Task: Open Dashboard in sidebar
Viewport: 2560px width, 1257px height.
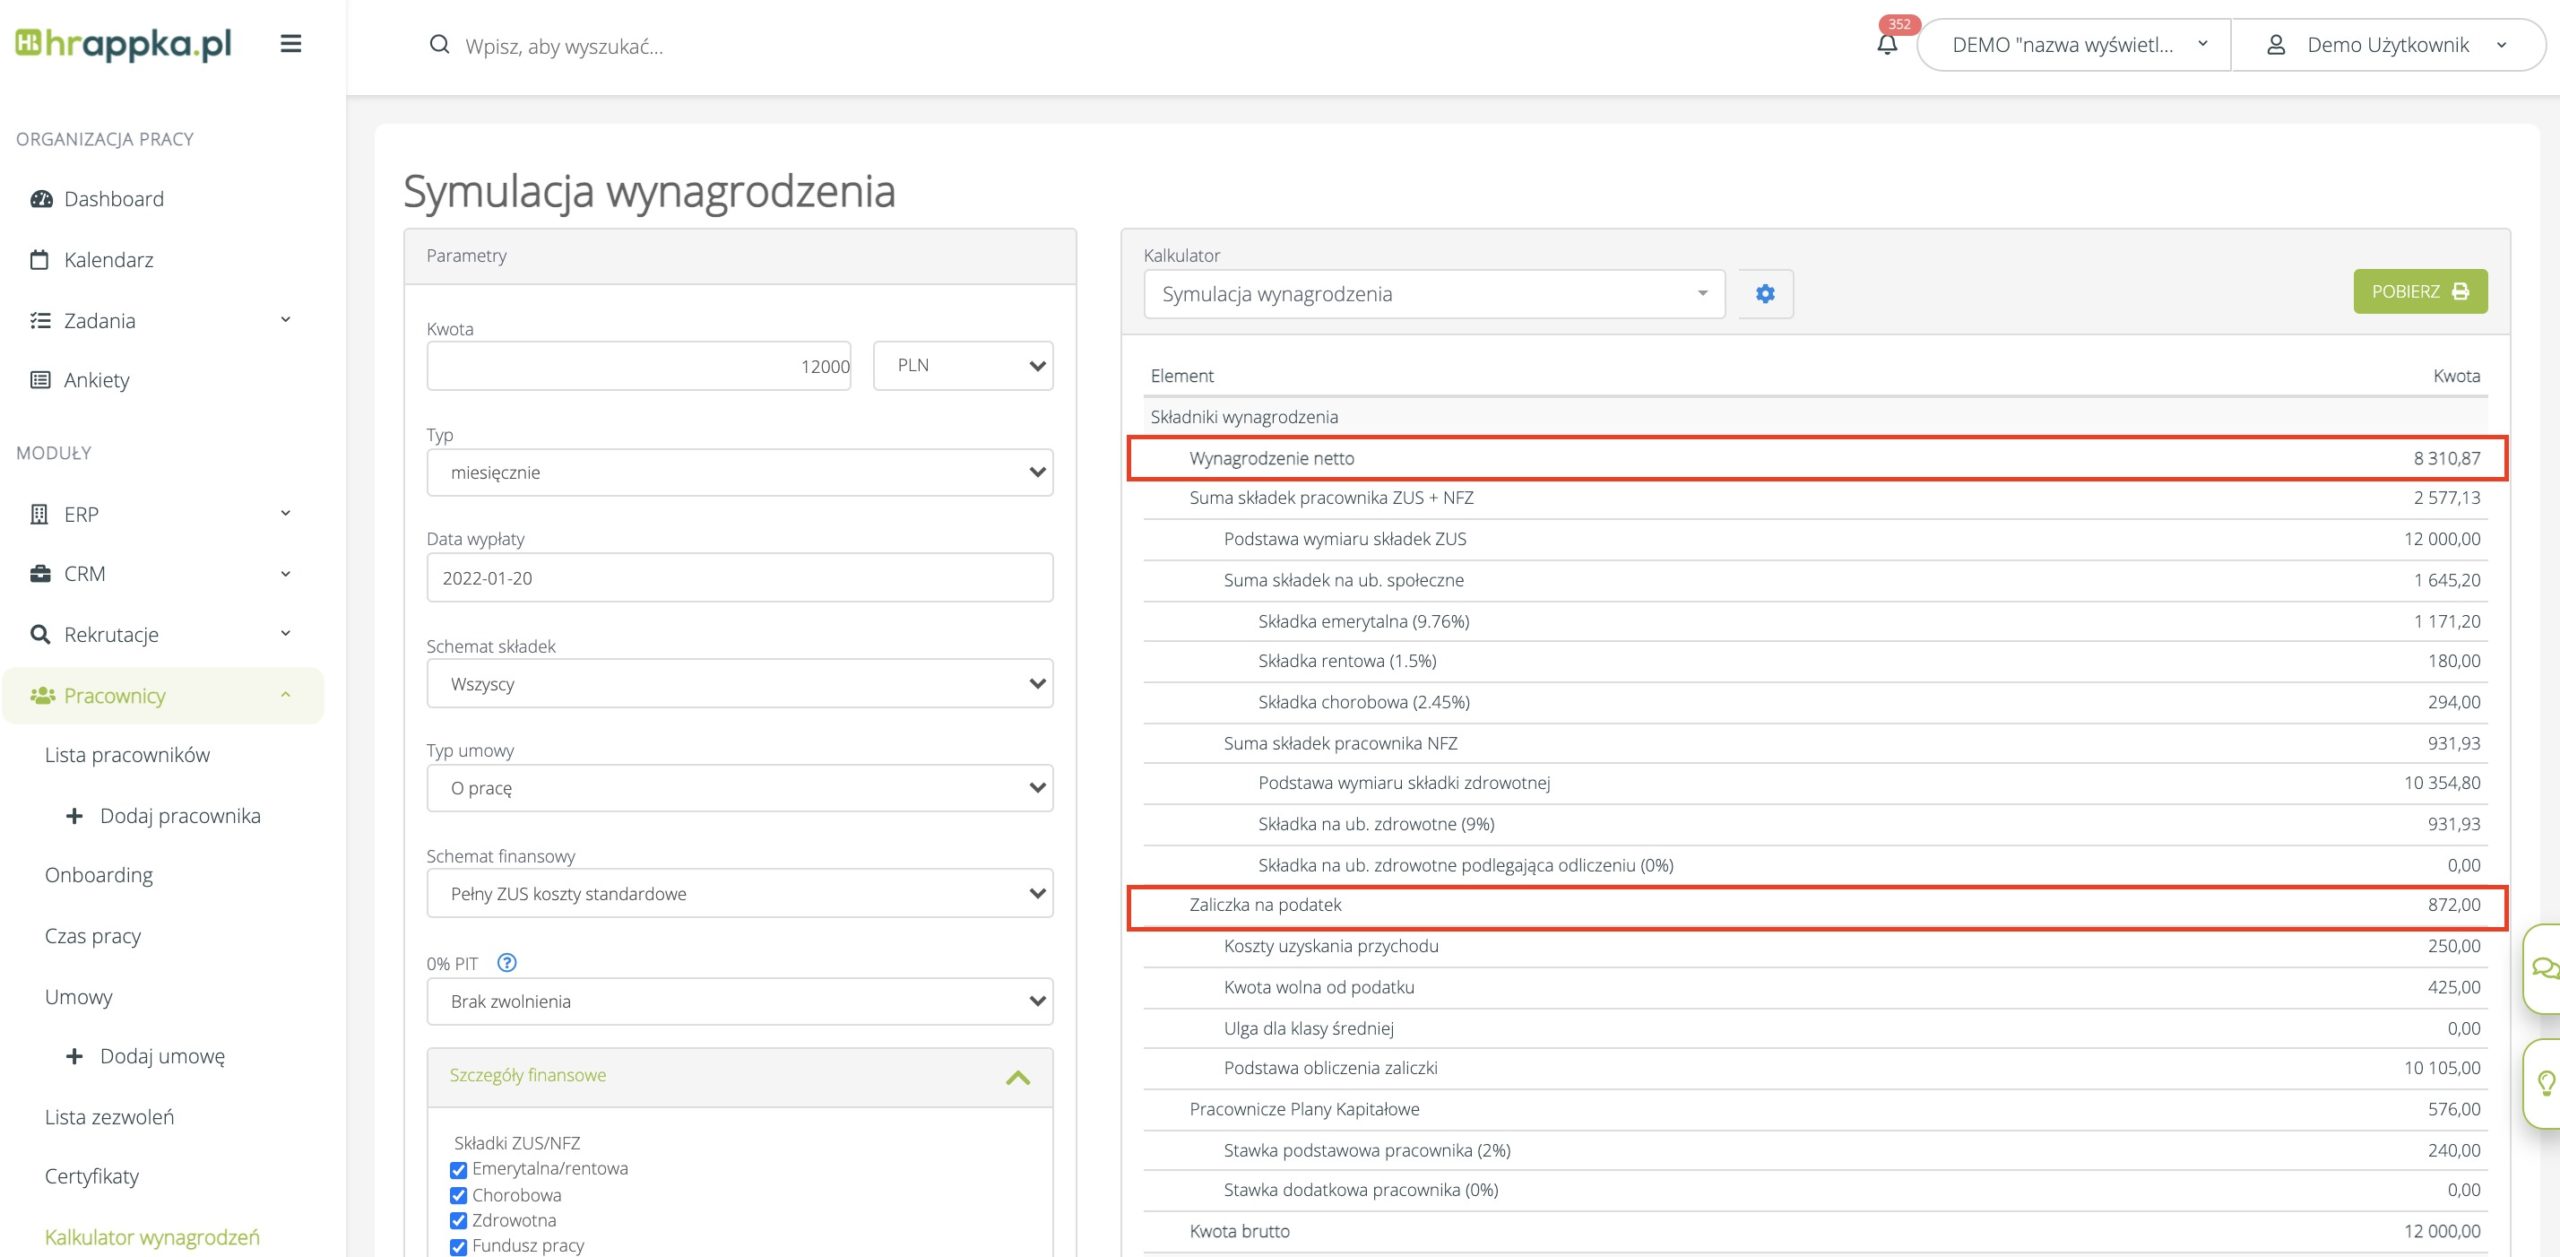Action: [x=113, y=199]
